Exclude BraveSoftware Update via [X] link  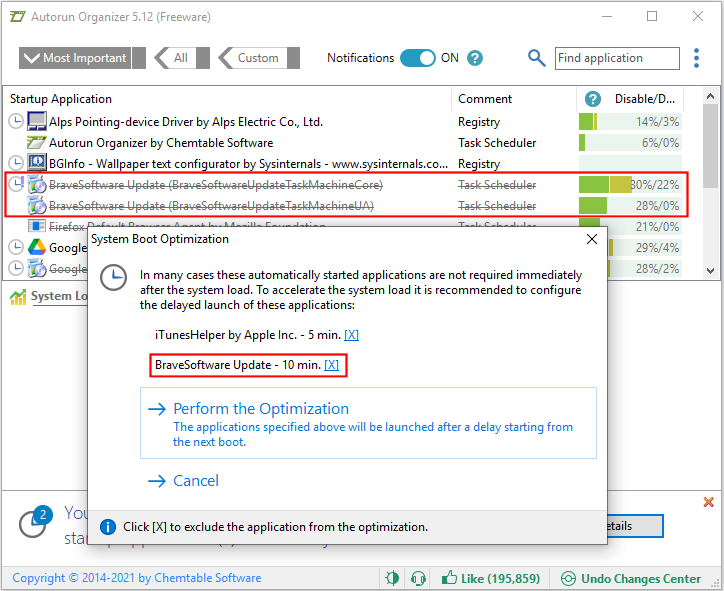coord(331,366)
